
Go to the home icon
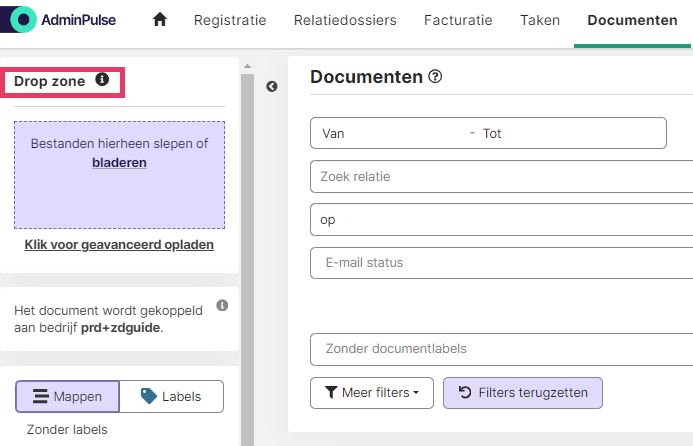tap(160, 19)
